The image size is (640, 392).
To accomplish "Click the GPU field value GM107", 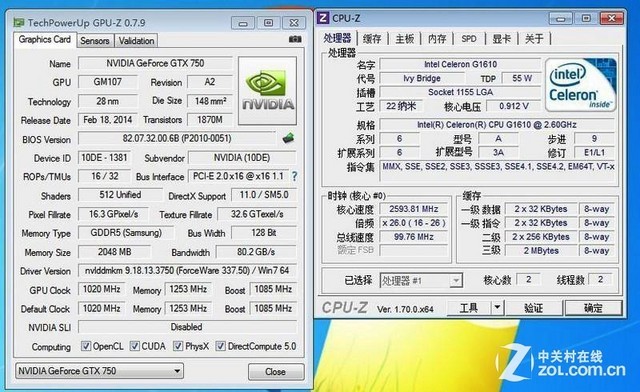I will [x=108, y=82].
